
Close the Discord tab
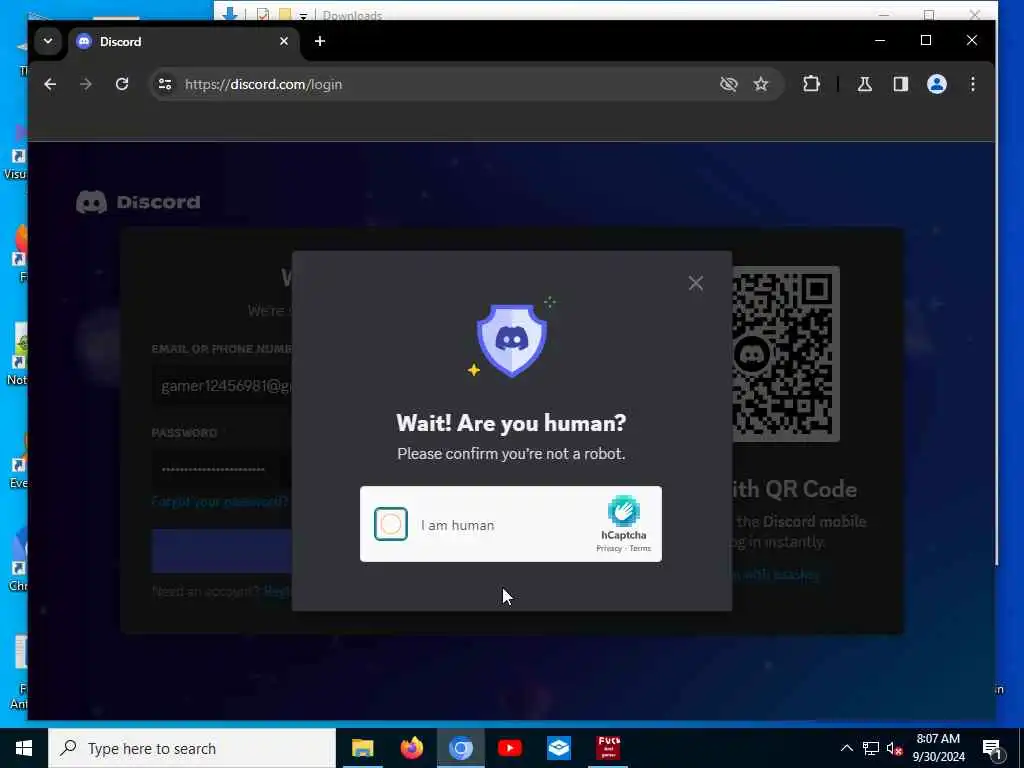(283, 41)
